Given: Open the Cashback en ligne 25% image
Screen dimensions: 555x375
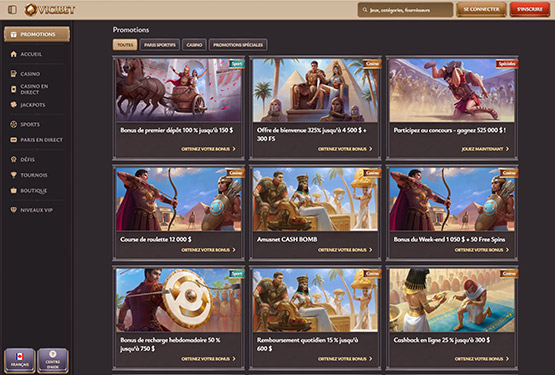Looking at the screenshot, I should tap(452, 300).
